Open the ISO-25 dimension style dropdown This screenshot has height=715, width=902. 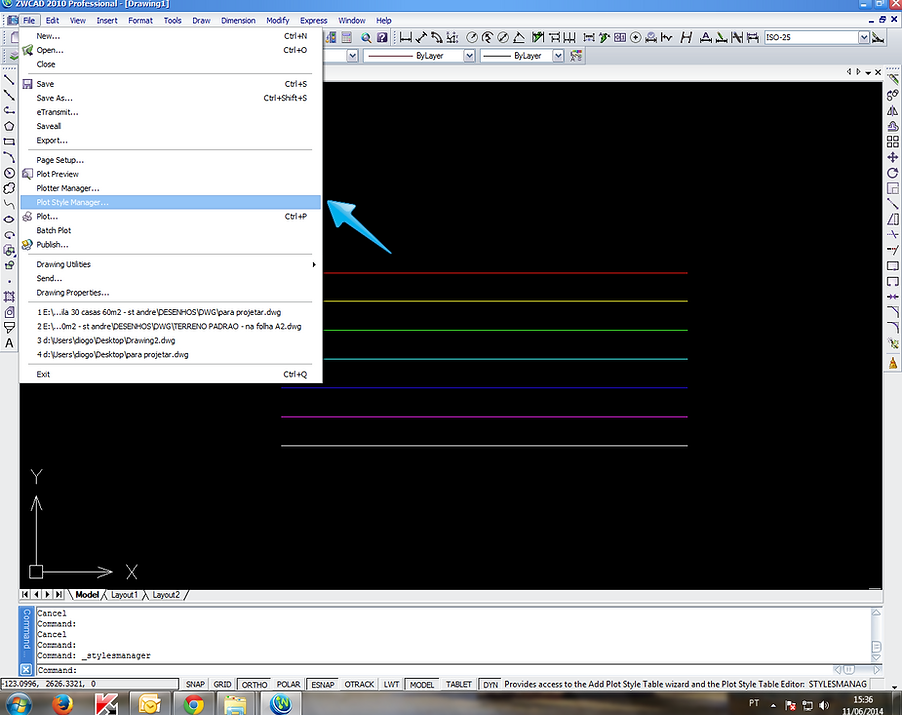pyautogui.click(x=863, y=37)
